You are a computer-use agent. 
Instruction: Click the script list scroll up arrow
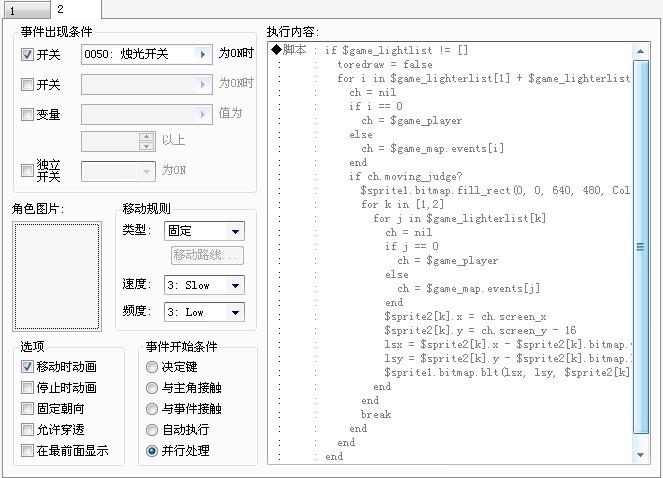coord(641,51)
